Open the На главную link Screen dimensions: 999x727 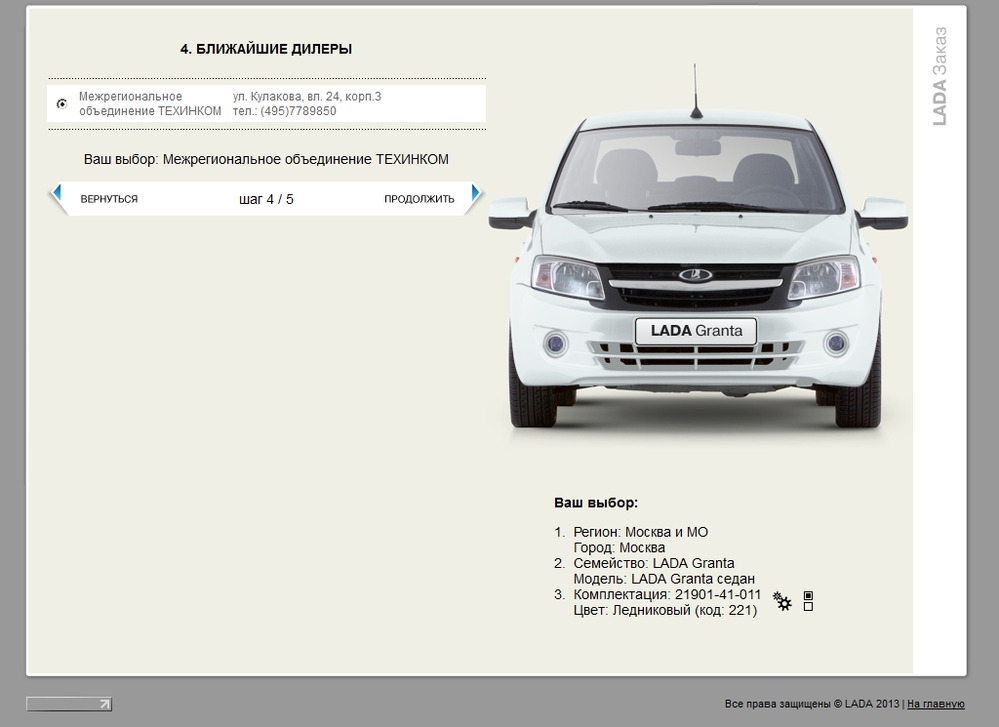[x=935, y=704]
